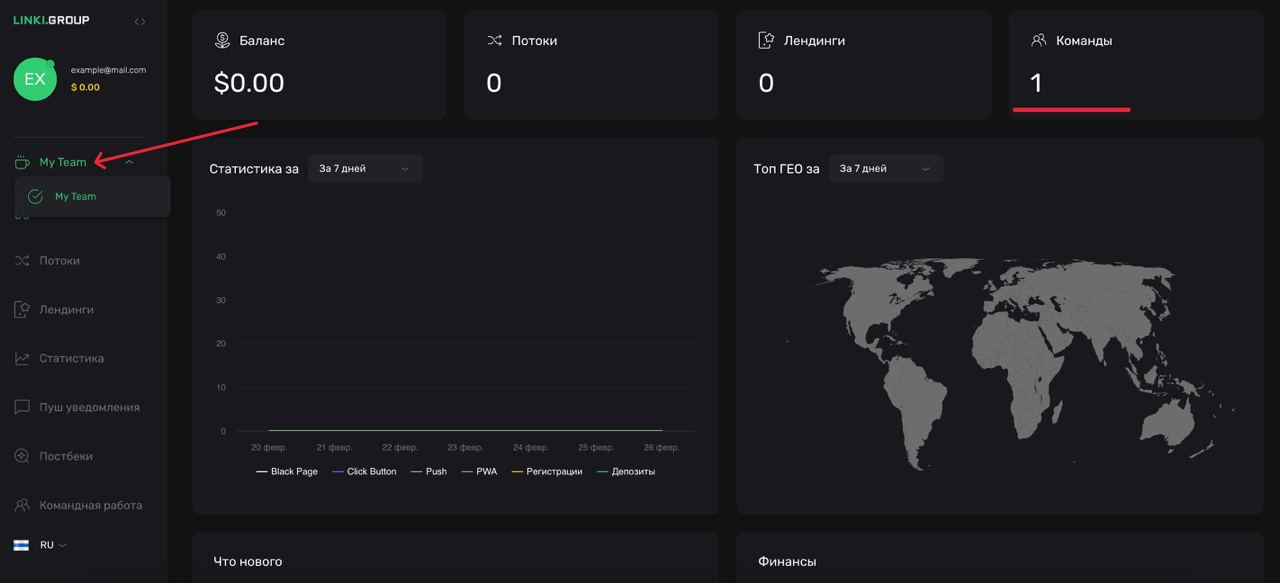This screenshot has width=1280, height=583.
Task: Click the Командная работа people icon
Action: pos(22,505)
